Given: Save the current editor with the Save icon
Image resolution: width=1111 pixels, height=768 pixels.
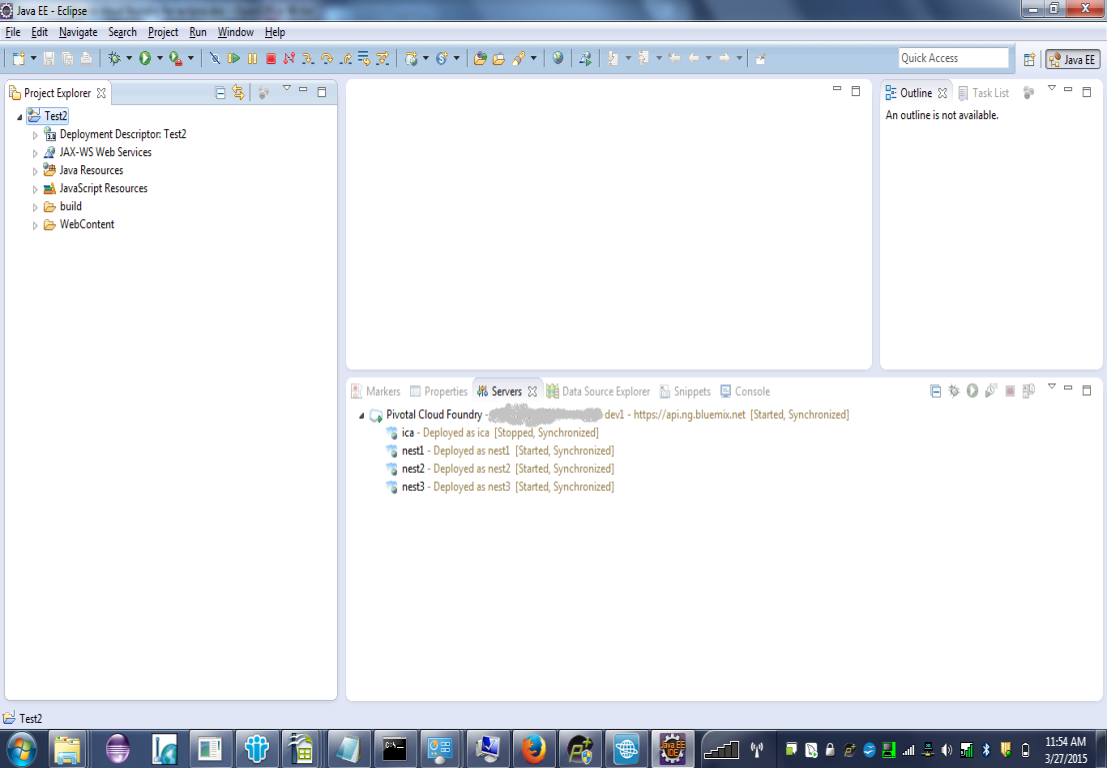Looking at the screenshot, I should (48, 59).
